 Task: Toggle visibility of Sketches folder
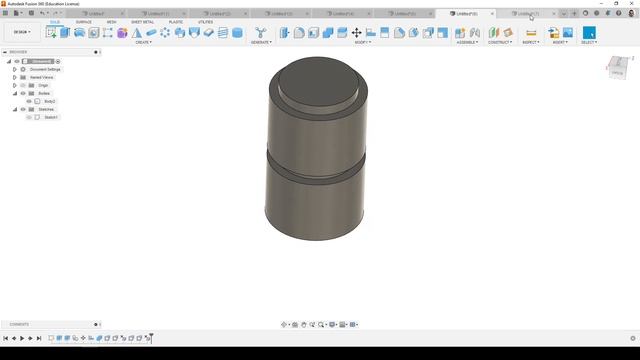point(23,109)
